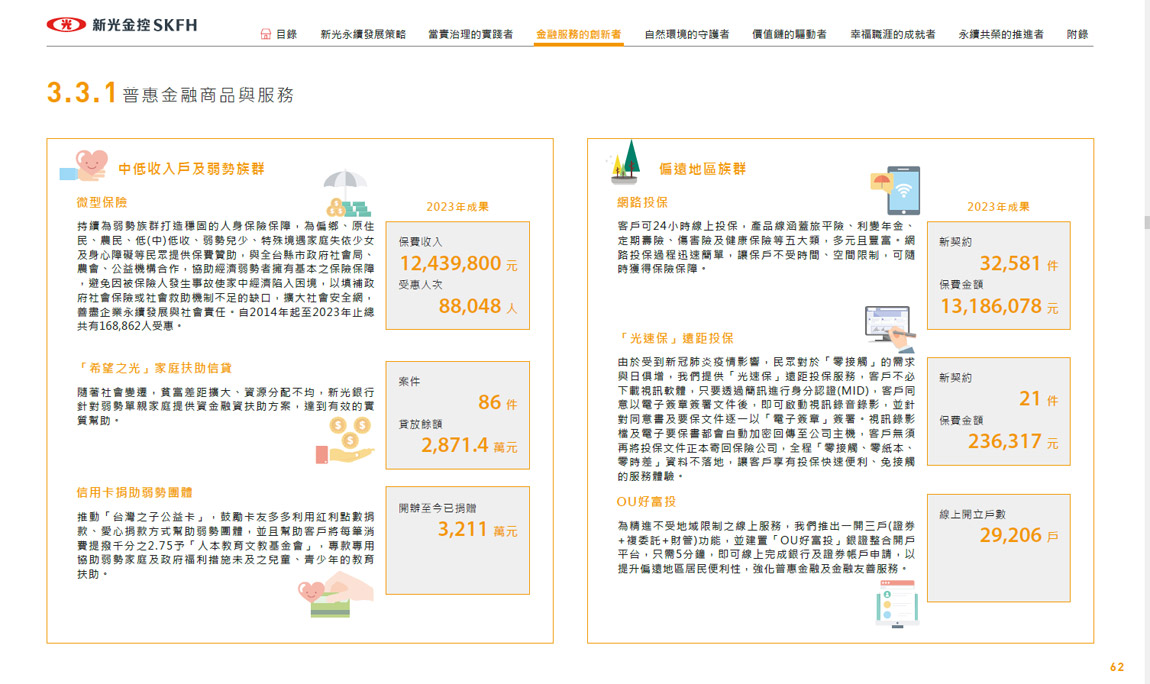Select the 金融服務的創新者 tab
The image size is (1150, 684).
578,34
